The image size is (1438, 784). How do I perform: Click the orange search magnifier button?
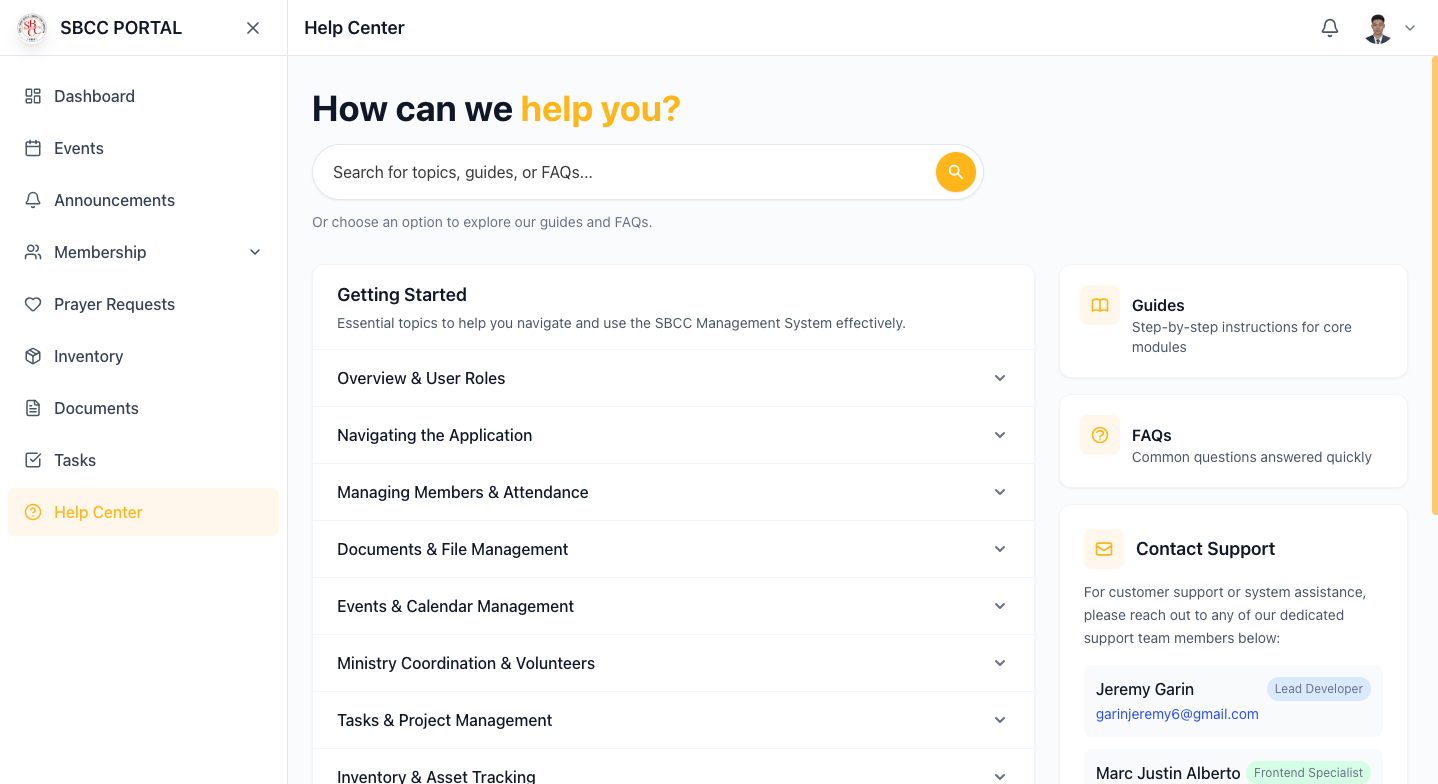pos(955,172)
